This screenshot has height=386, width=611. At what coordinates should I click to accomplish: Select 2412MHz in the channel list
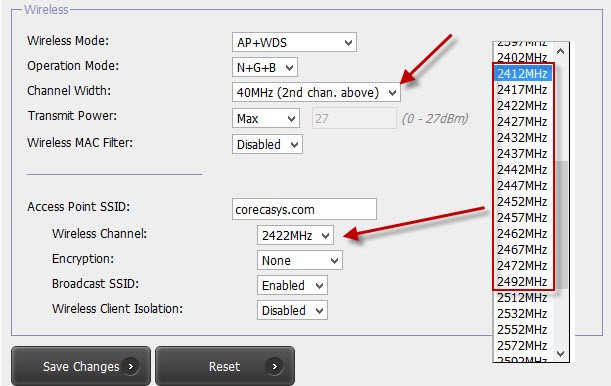click(523, 73)
